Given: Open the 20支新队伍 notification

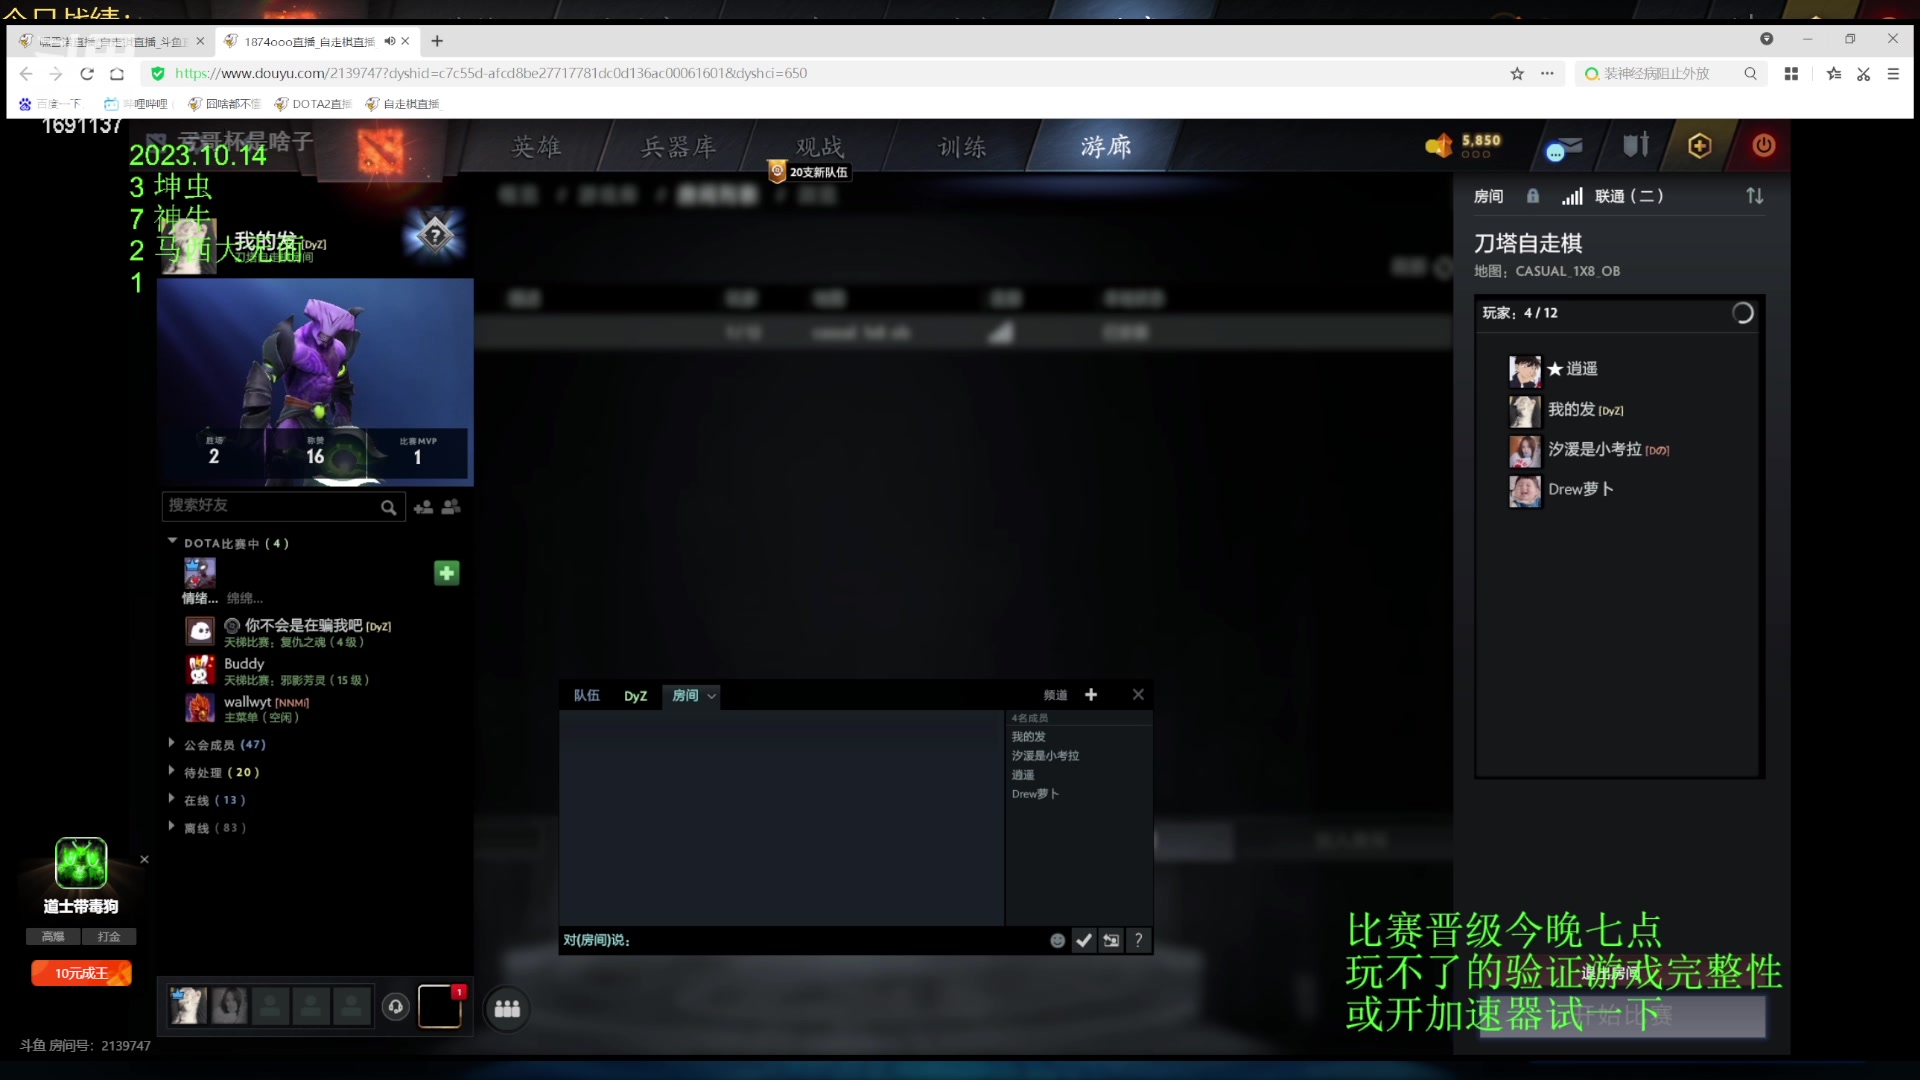Looking at the screenshot, I should click(809, 172).
